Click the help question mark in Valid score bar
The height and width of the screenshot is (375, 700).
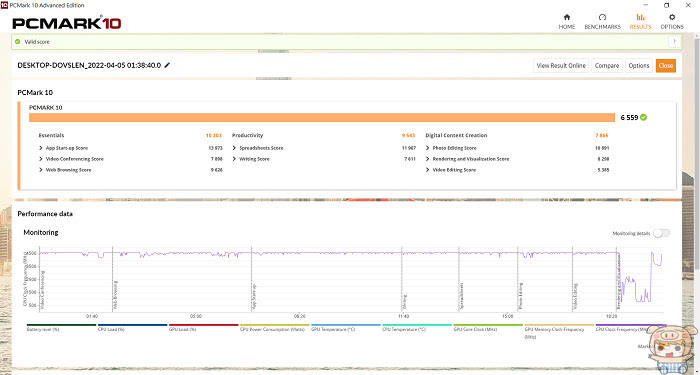point(674,42)
